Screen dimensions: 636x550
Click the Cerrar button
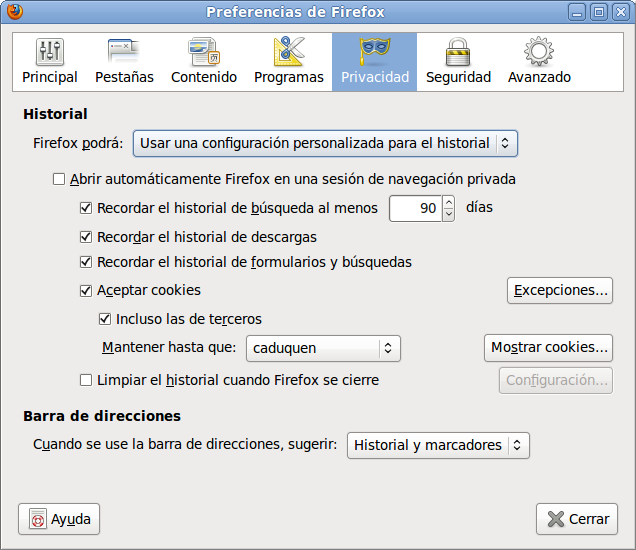coord(577,519)
